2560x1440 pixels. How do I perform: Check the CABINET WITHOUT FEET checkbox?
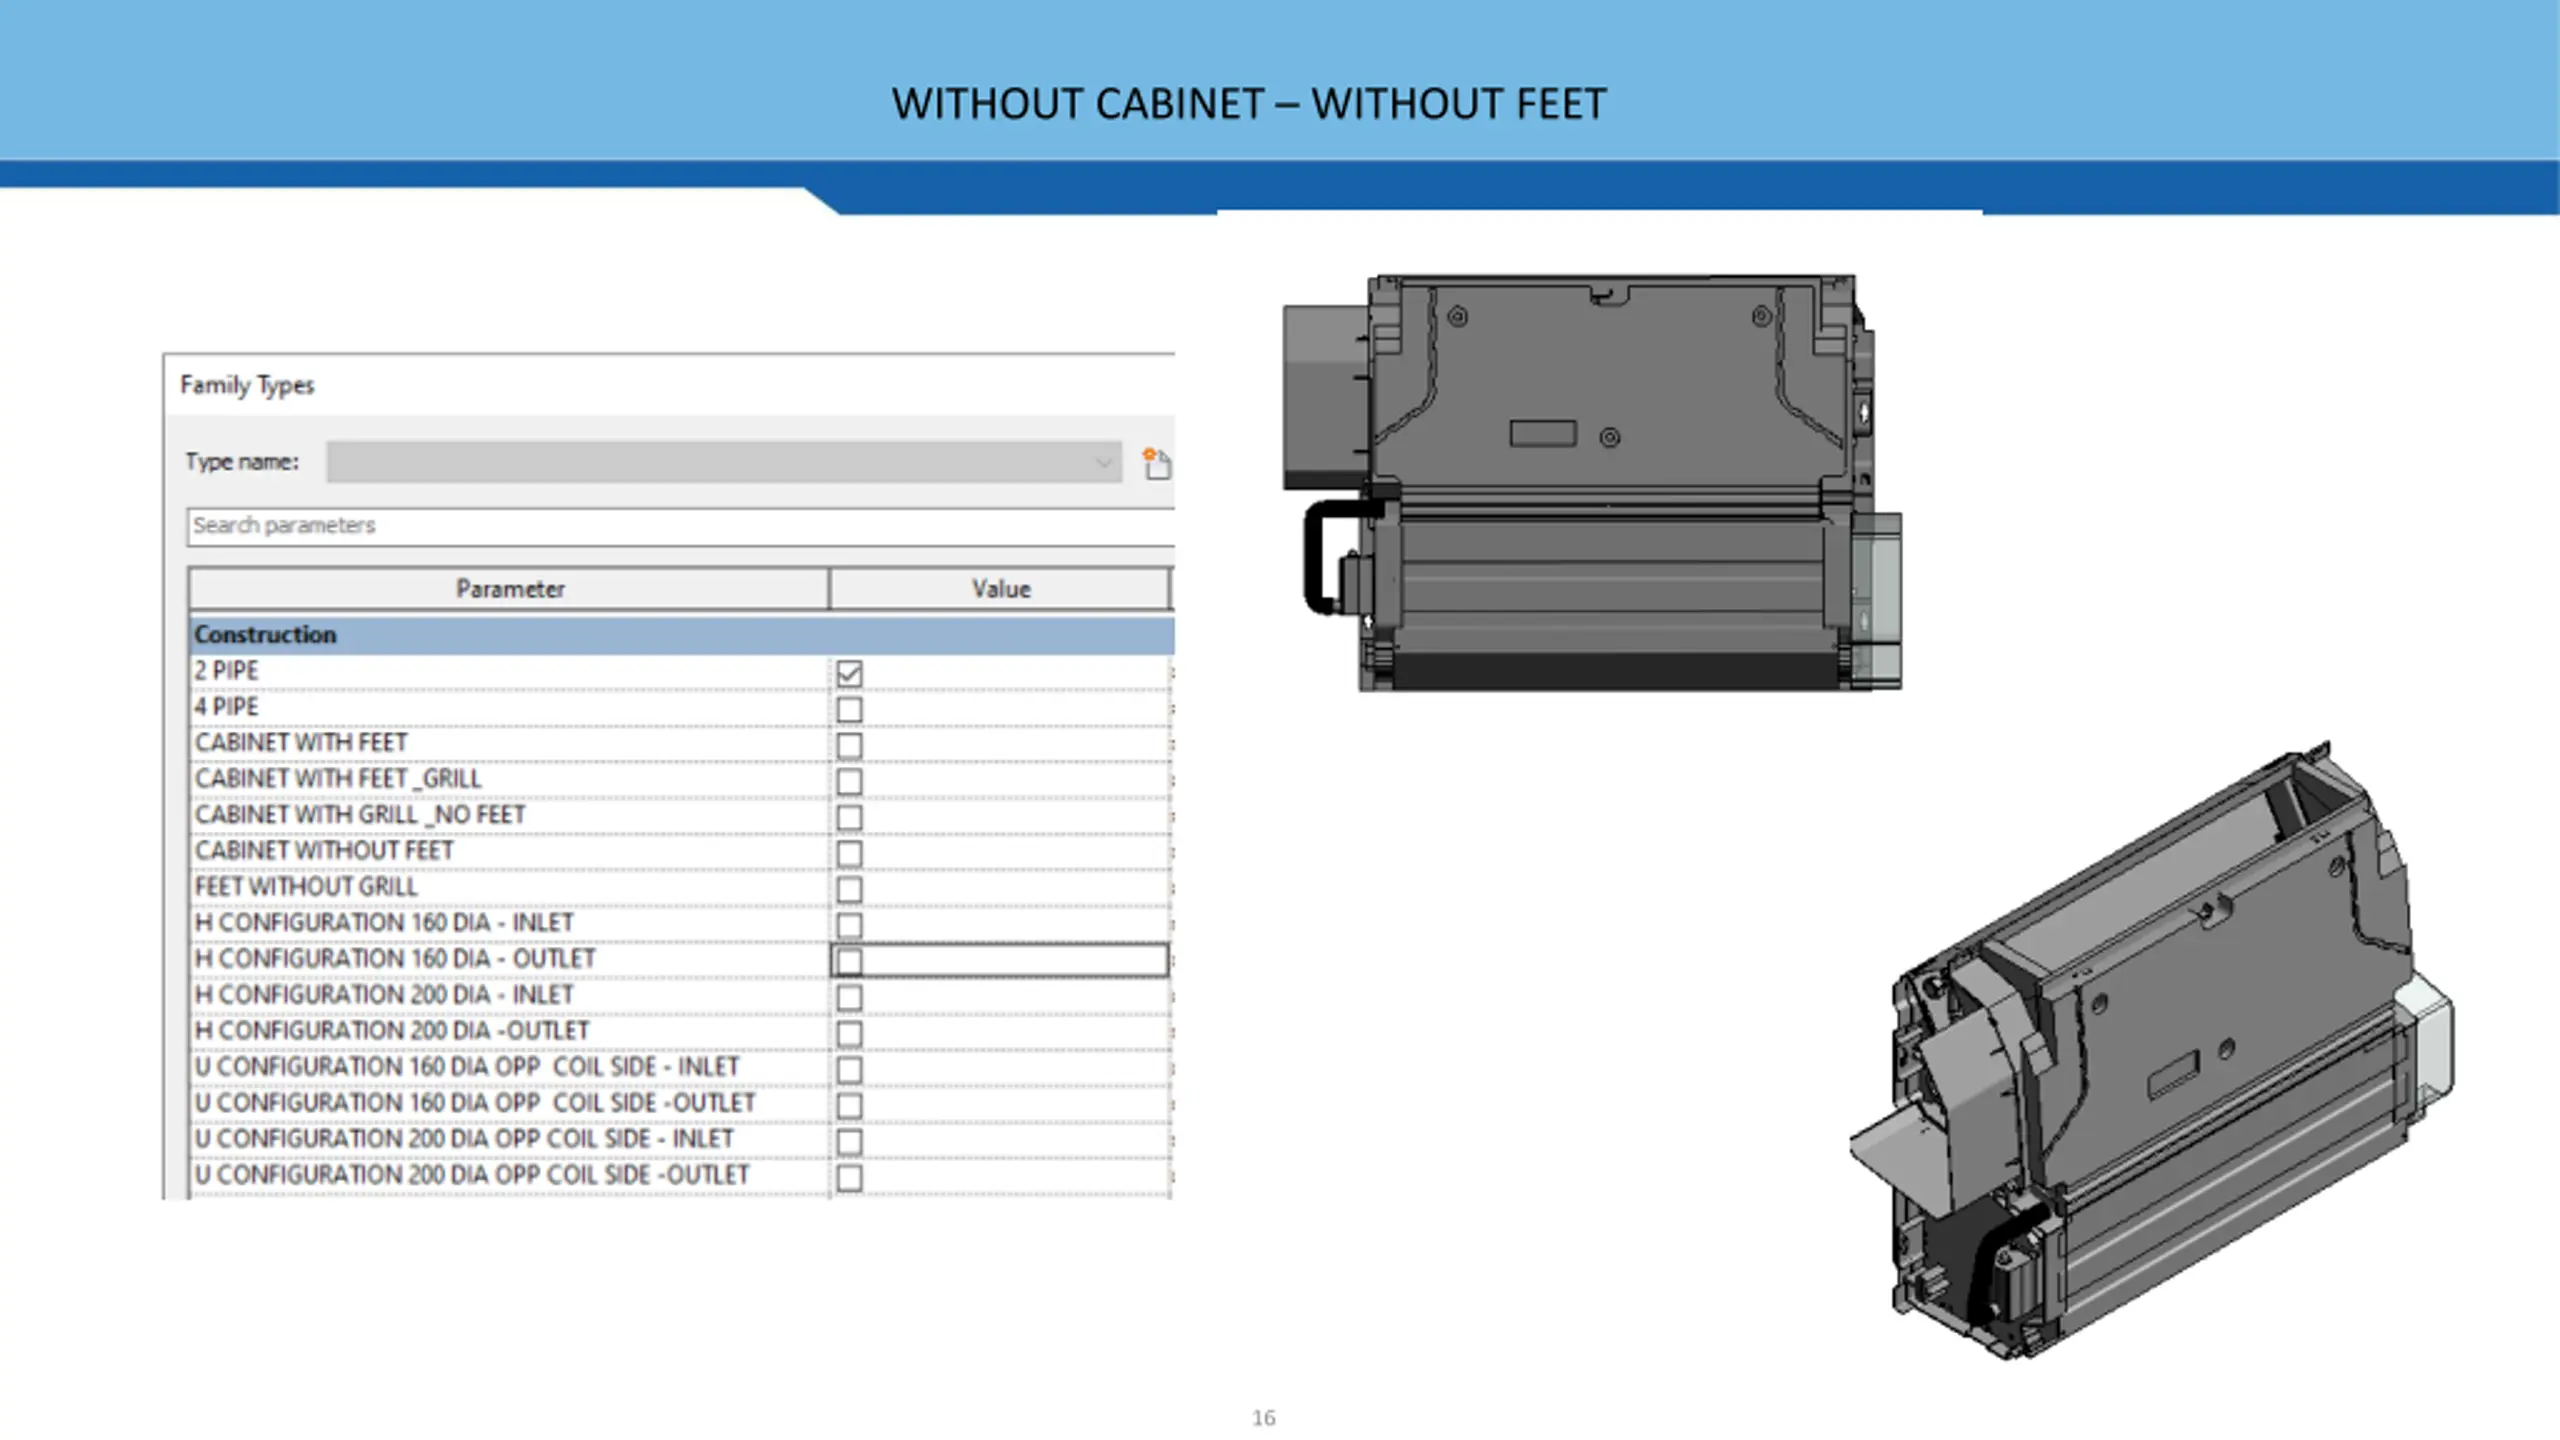pos(849,853)
